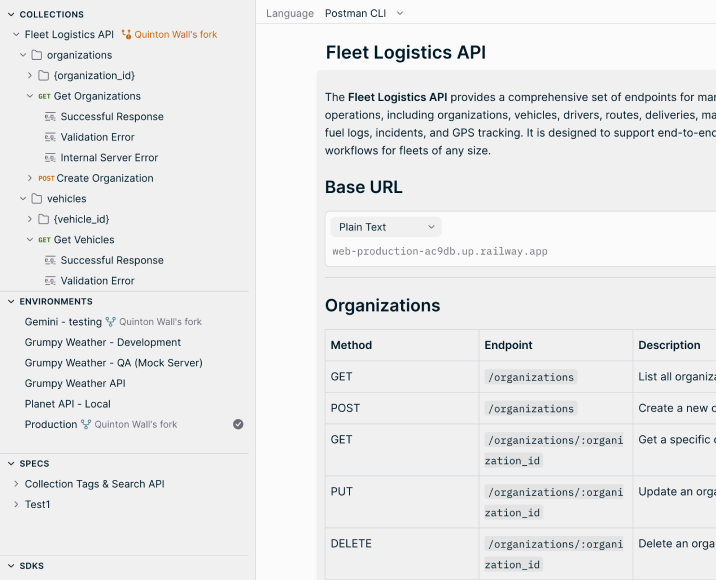716x580 pixels.
Task: Open the Plain Text format dropdown
Action: click(386, 227)
